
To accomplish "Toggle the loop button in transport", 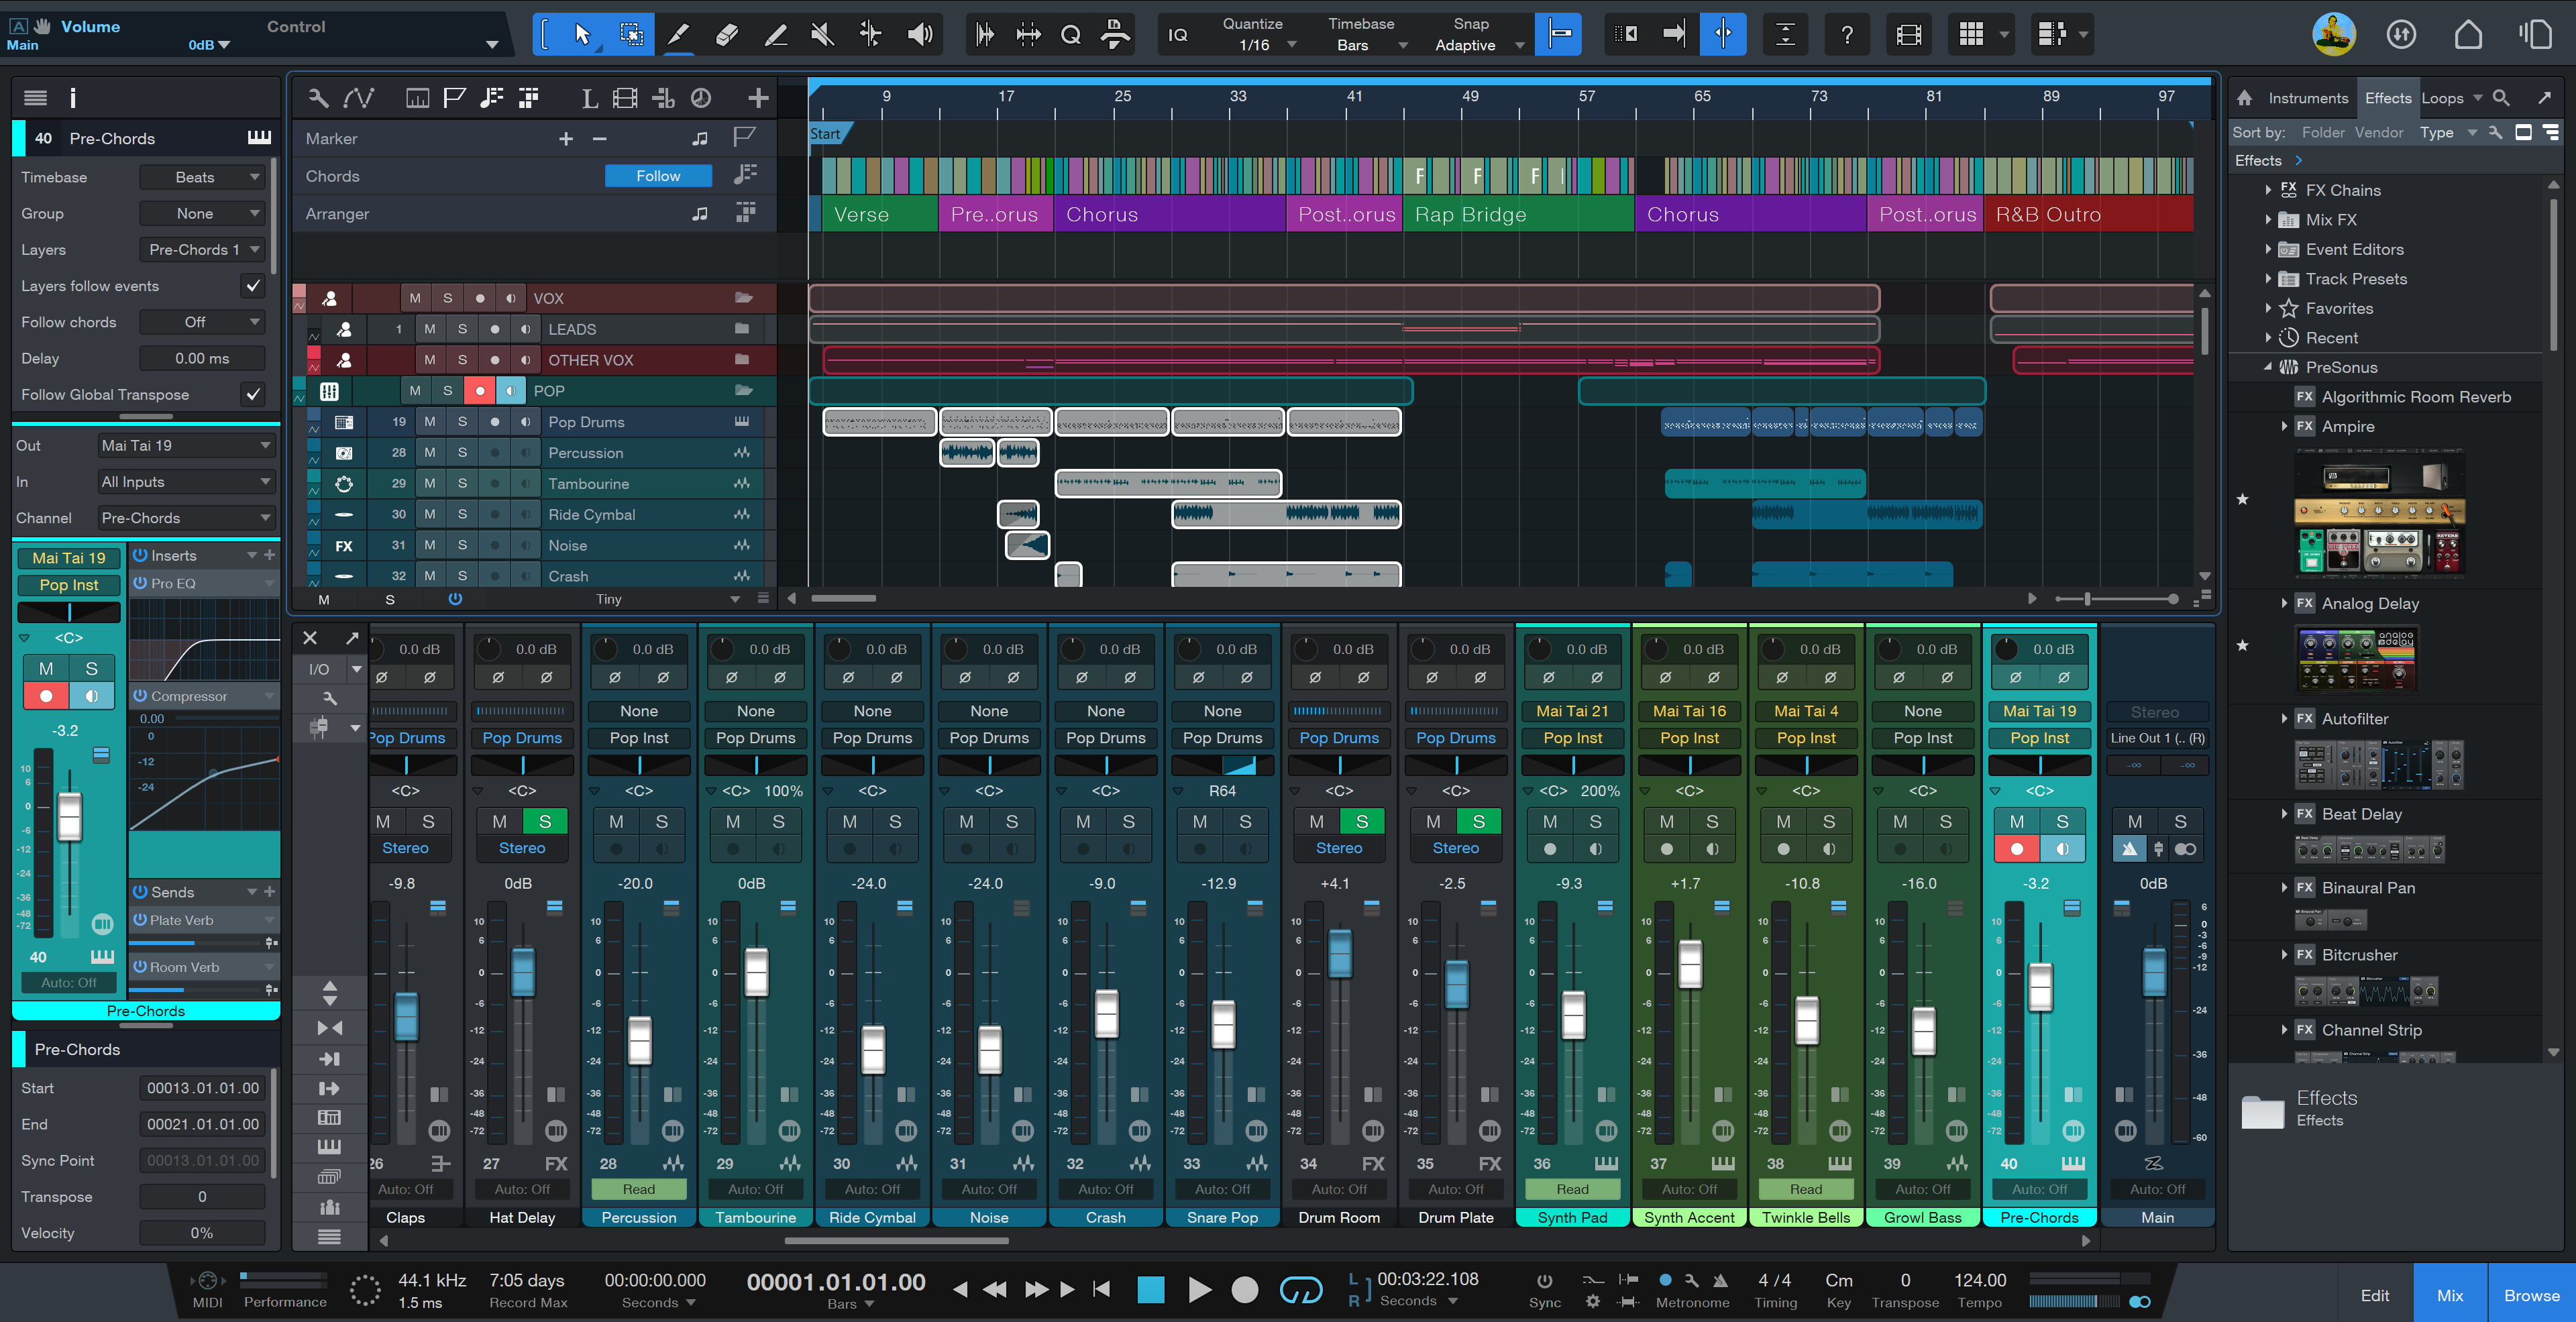I will [x=1300, y=1290].
